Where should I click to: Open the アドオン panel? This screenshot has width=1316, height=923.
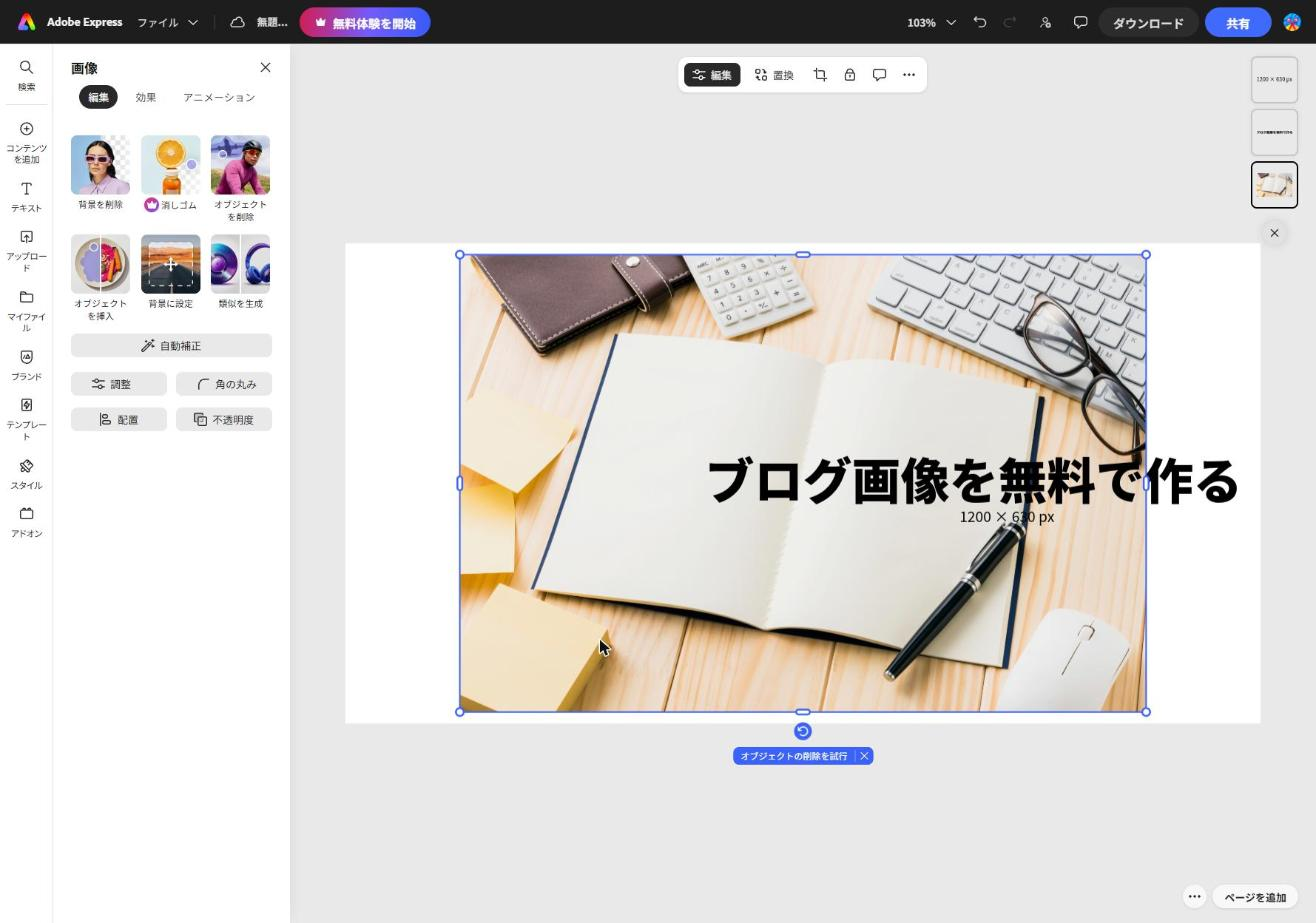point(26,522)
